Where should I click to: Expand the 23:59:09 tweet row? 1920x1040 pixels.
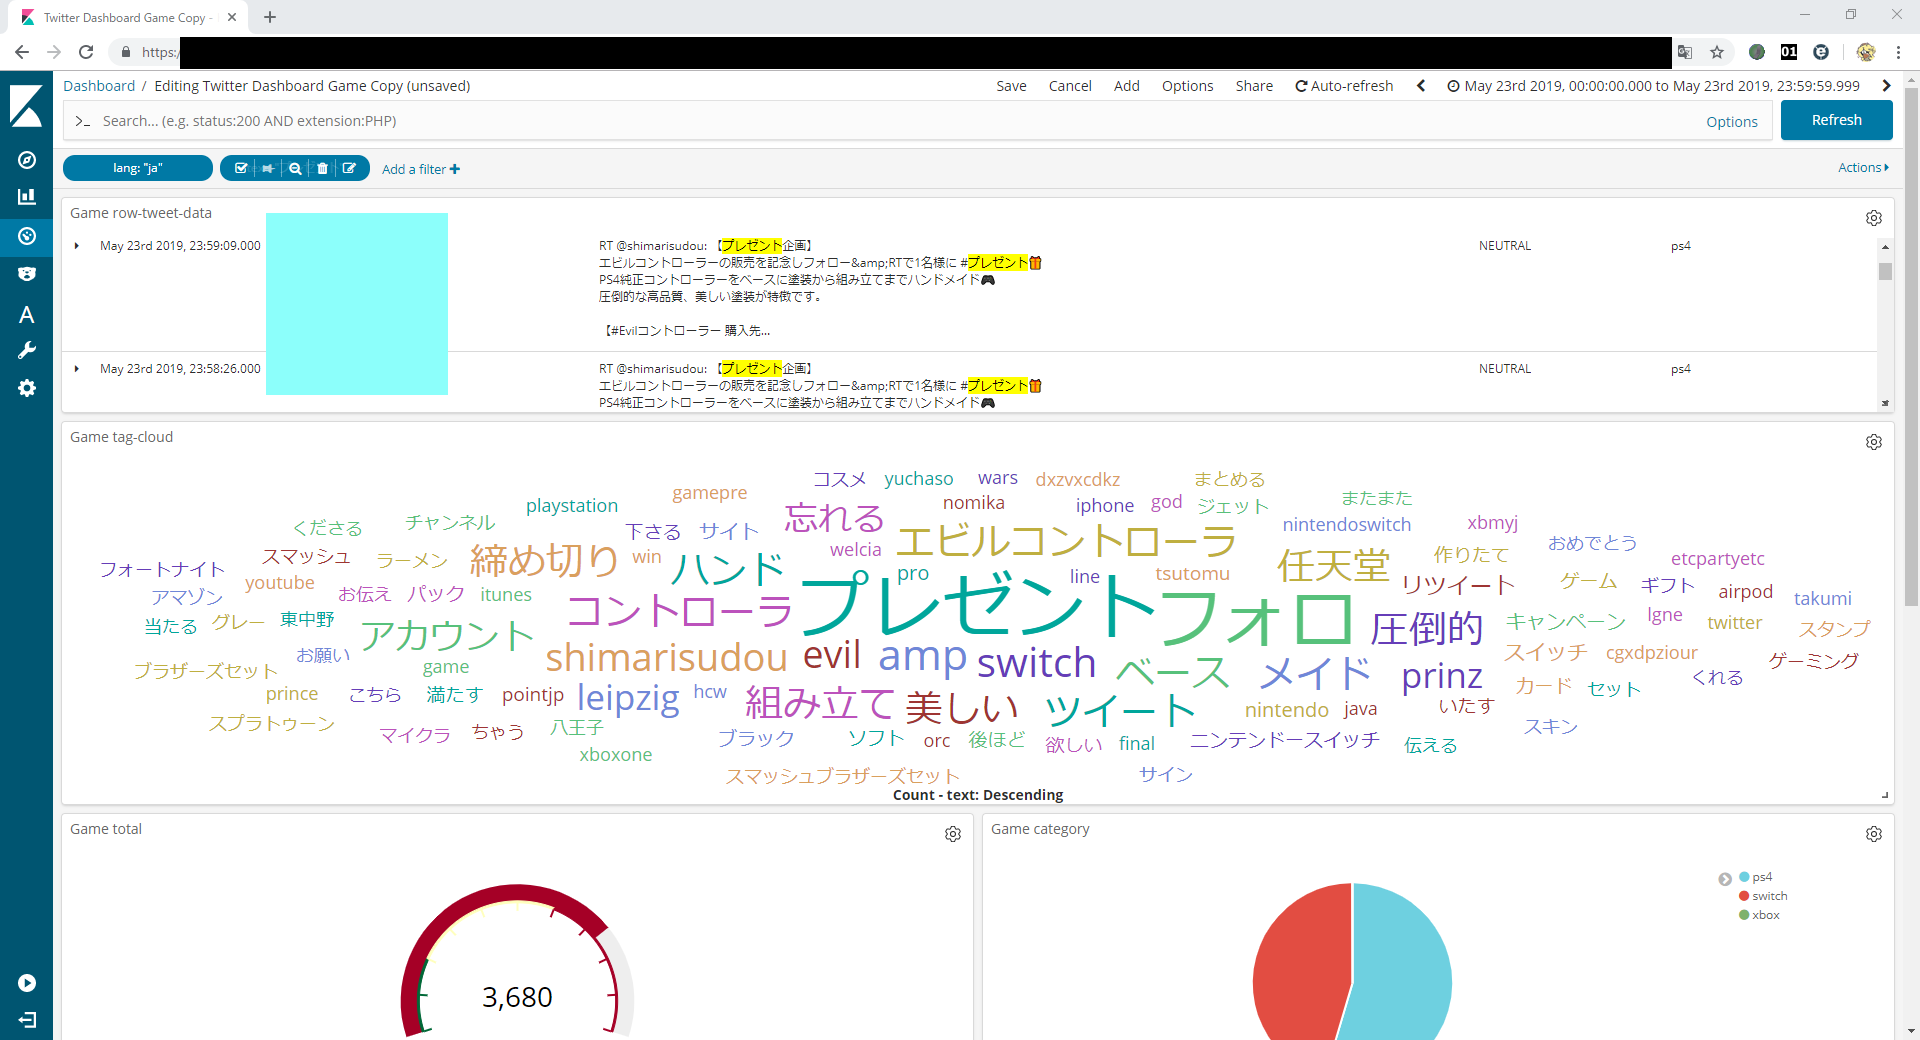[x=77, y=246]
